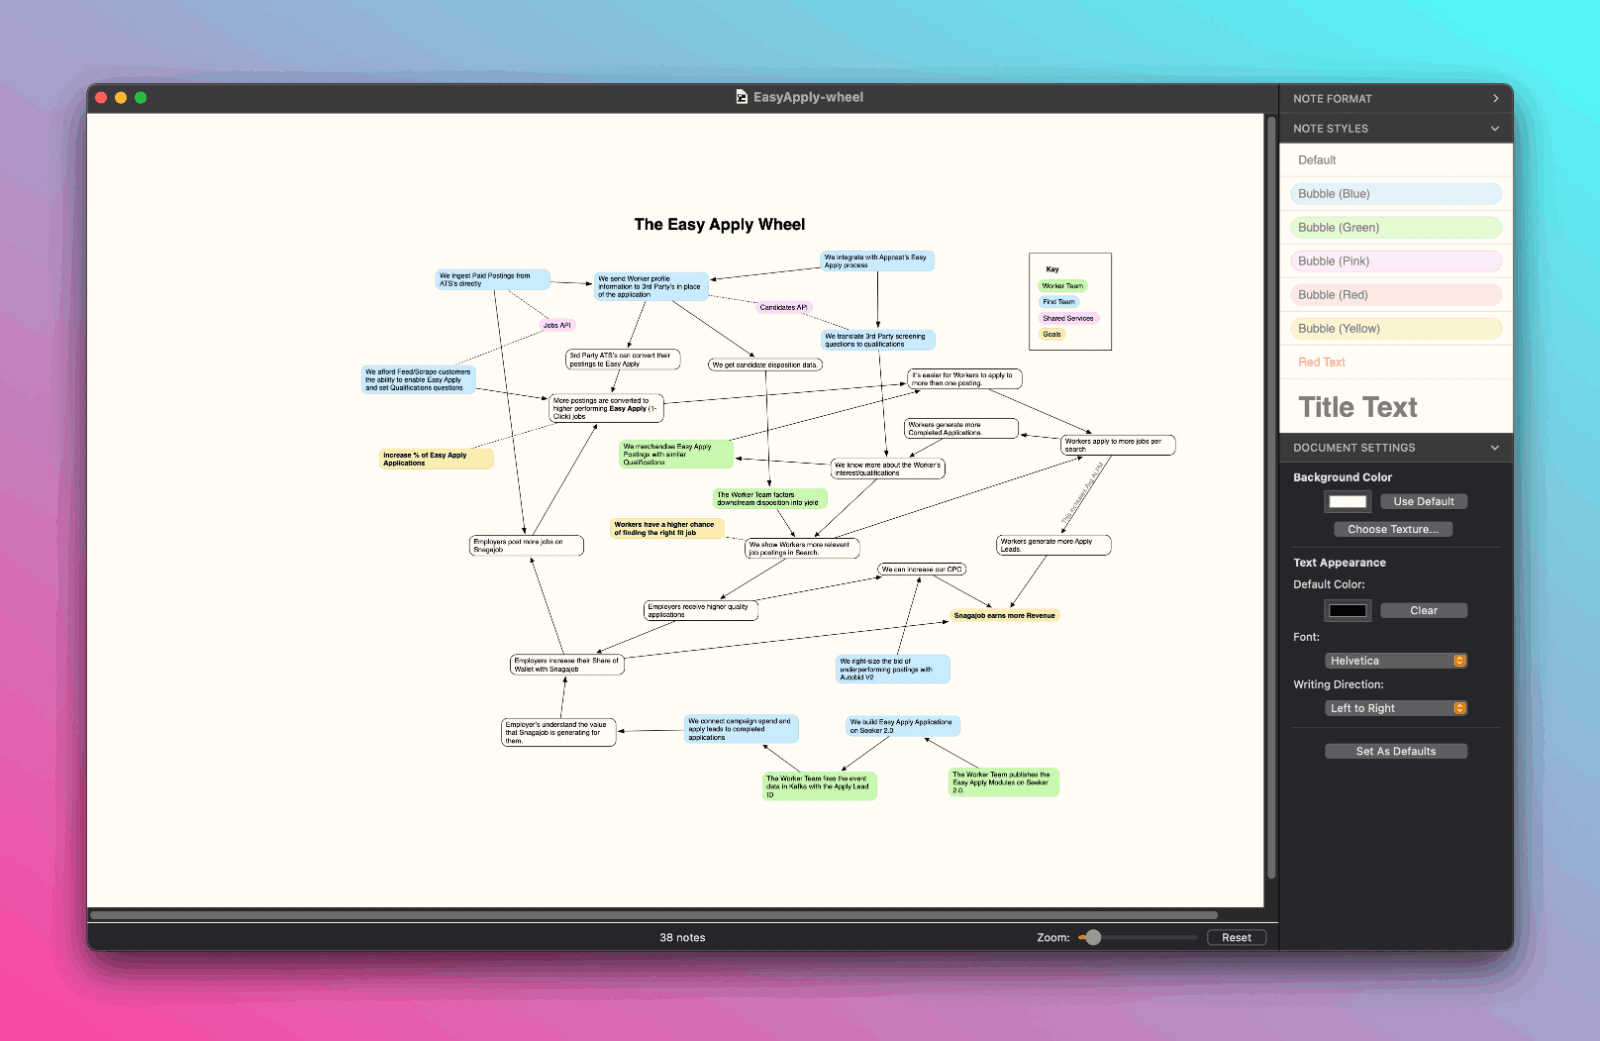This screenshot has width=1600, height=1041.
Task: Click the zoom slider knob
Action: click(x=1093, y=938)
